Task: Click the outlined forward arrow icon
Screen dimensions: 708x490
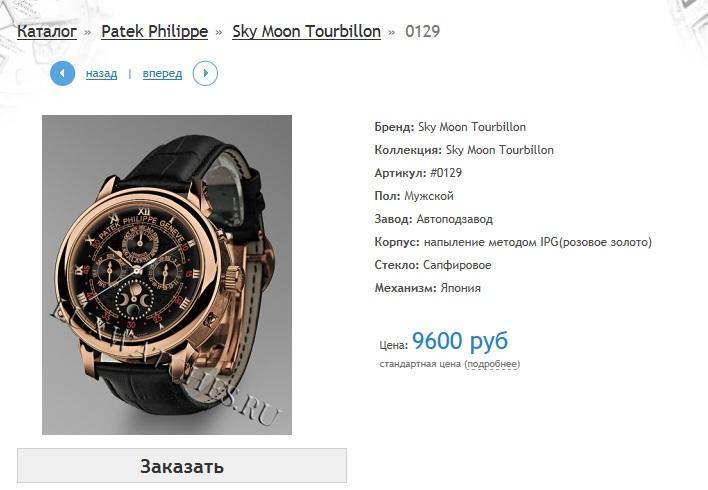Action: coord(205,73)
